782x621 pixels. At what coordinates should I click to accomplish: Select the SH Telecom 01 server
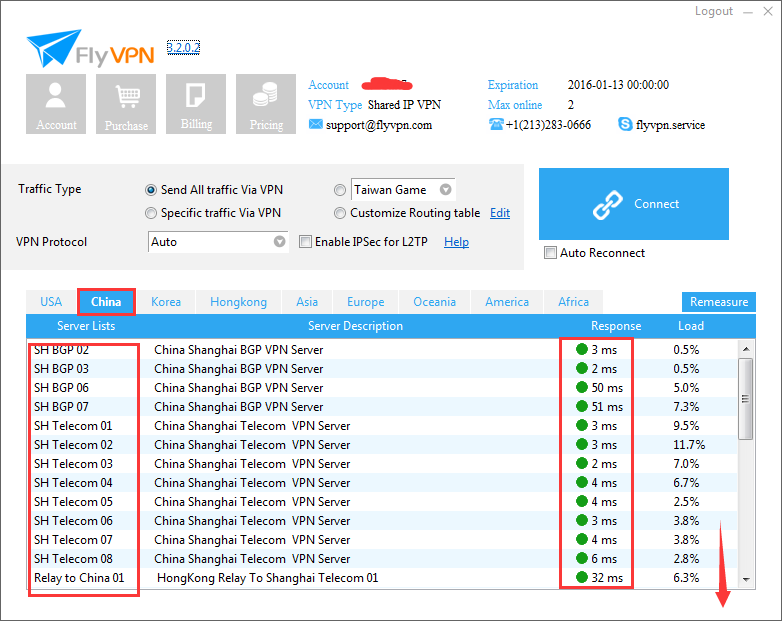pyautogui.click(x=383, y=425)
